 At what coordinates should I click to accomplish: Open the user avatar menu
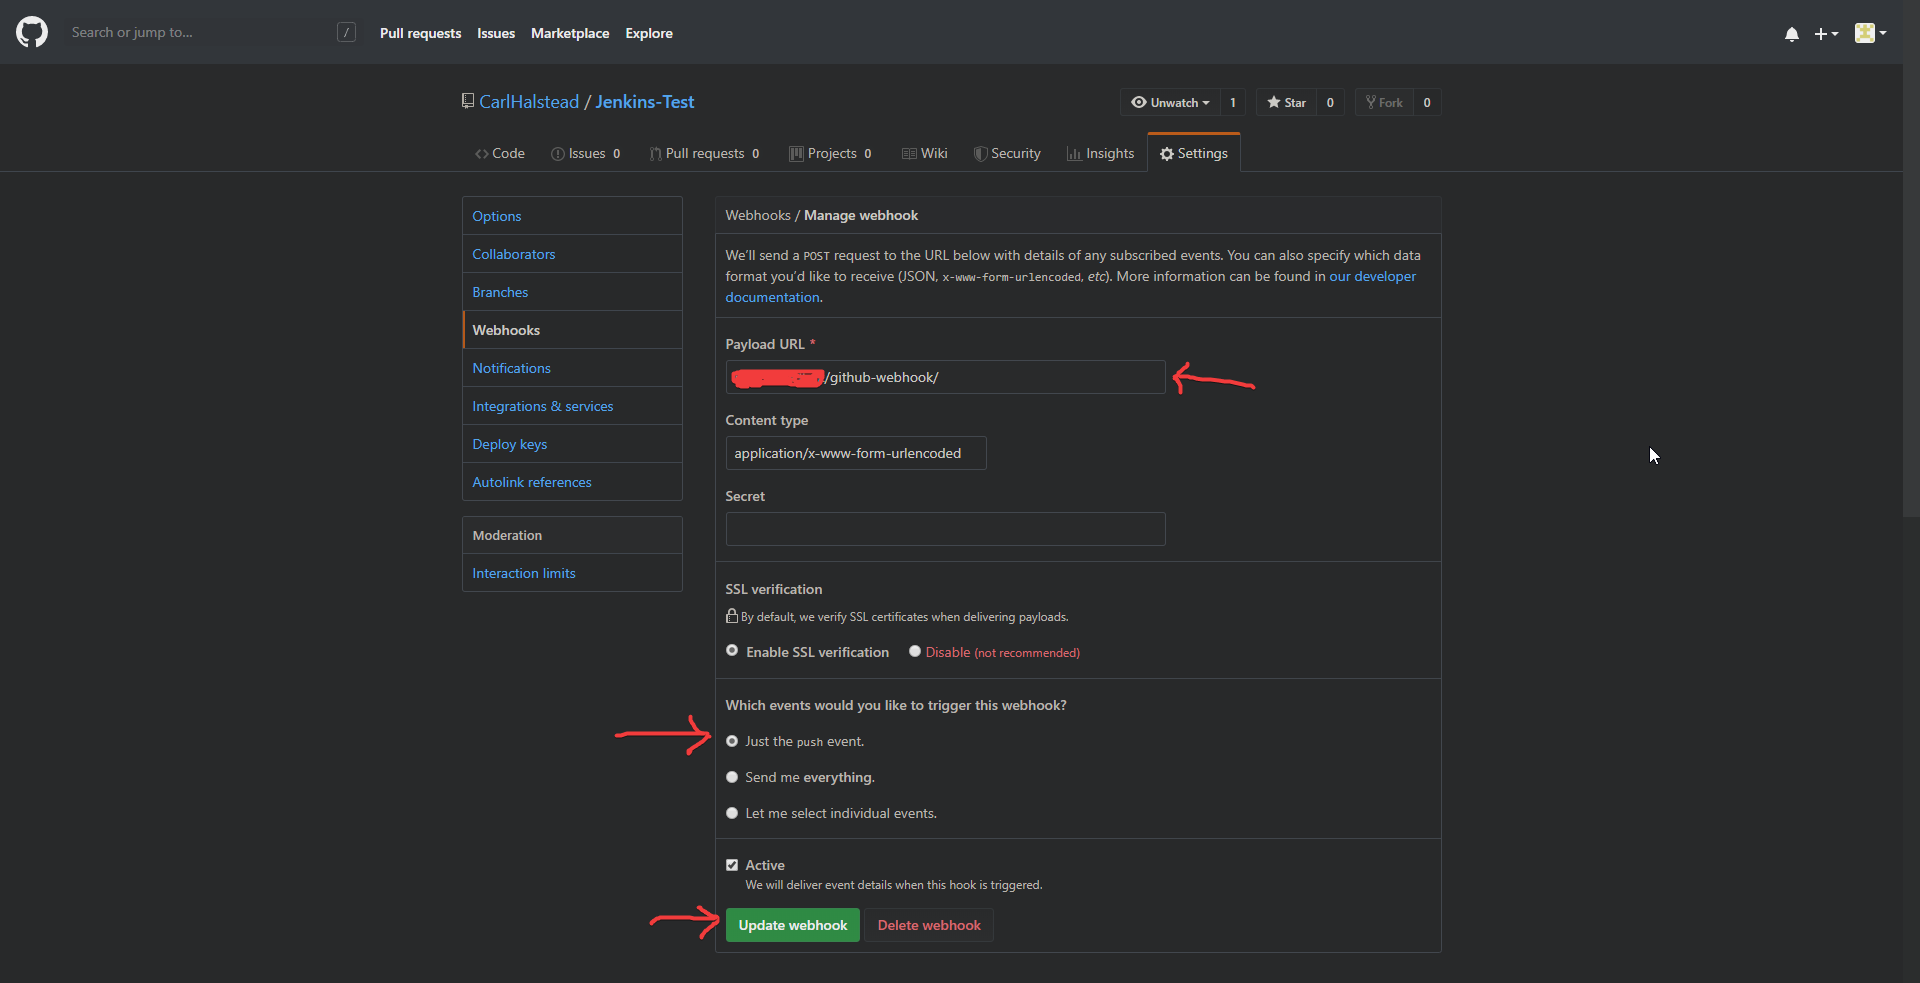(1870, 33)
